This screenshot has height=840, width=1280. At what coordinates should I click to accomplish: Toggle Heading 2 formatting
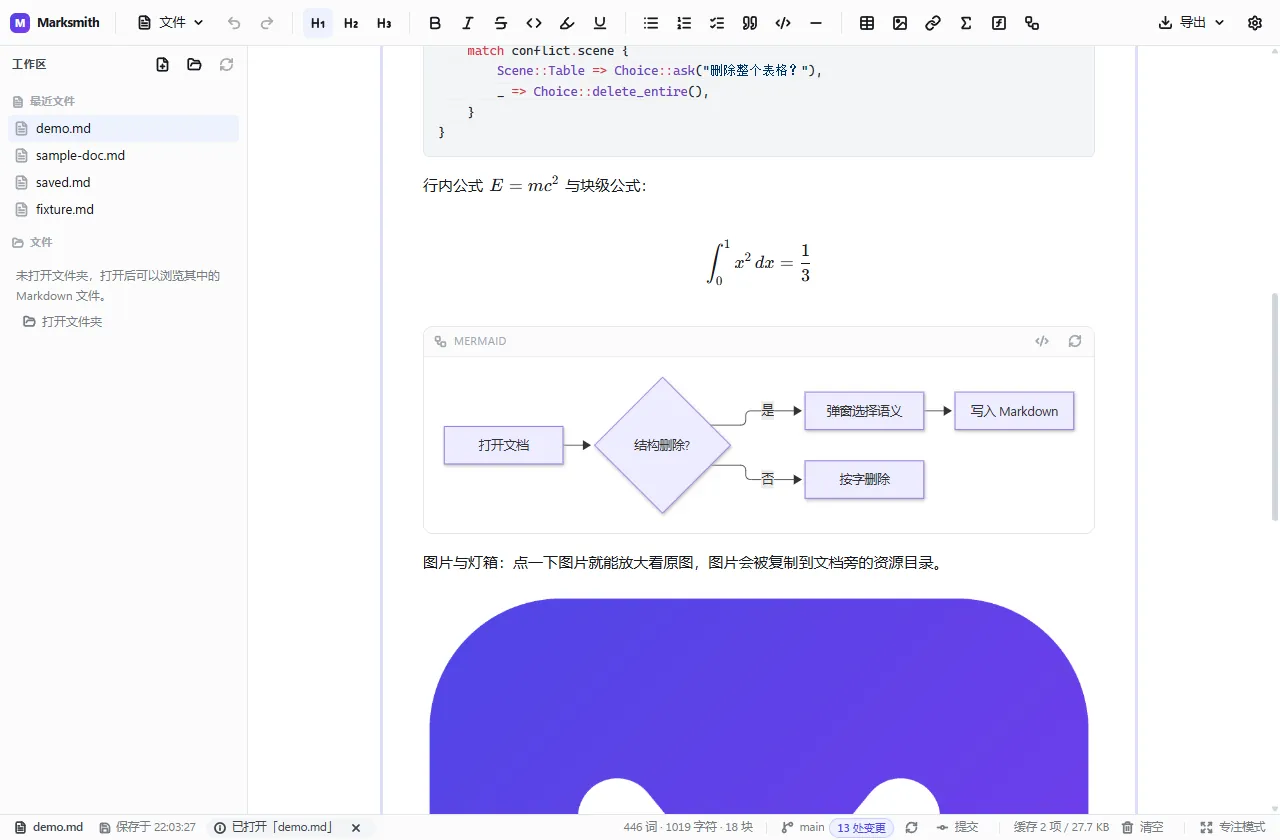351,23
